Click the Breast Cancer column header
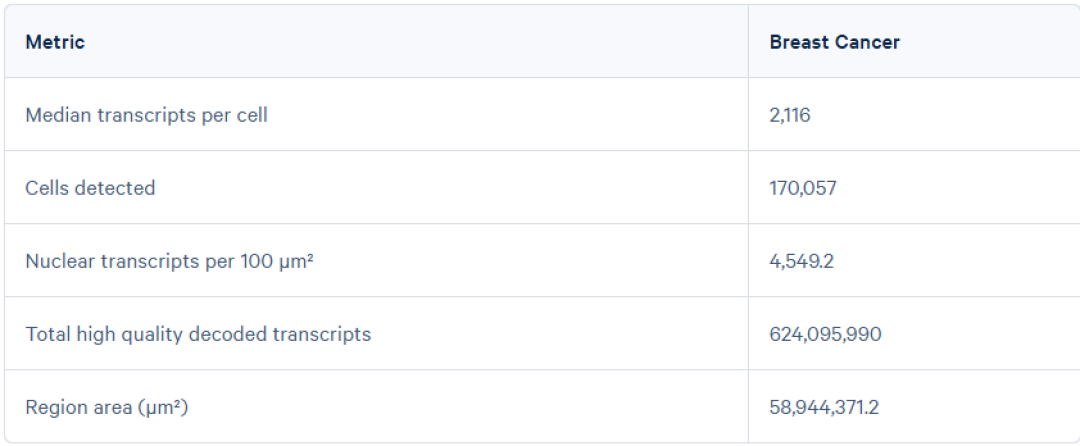This screenshot has width=1080, height=446. coord(834,42)
